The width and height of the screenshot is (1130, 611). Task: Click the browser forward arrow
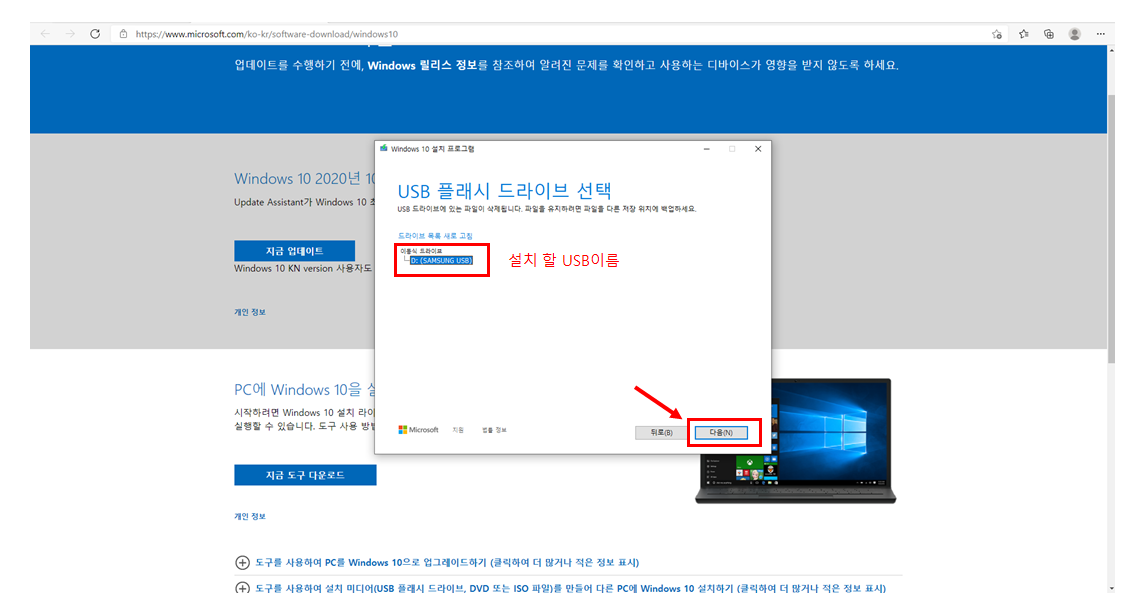(70, 34)
